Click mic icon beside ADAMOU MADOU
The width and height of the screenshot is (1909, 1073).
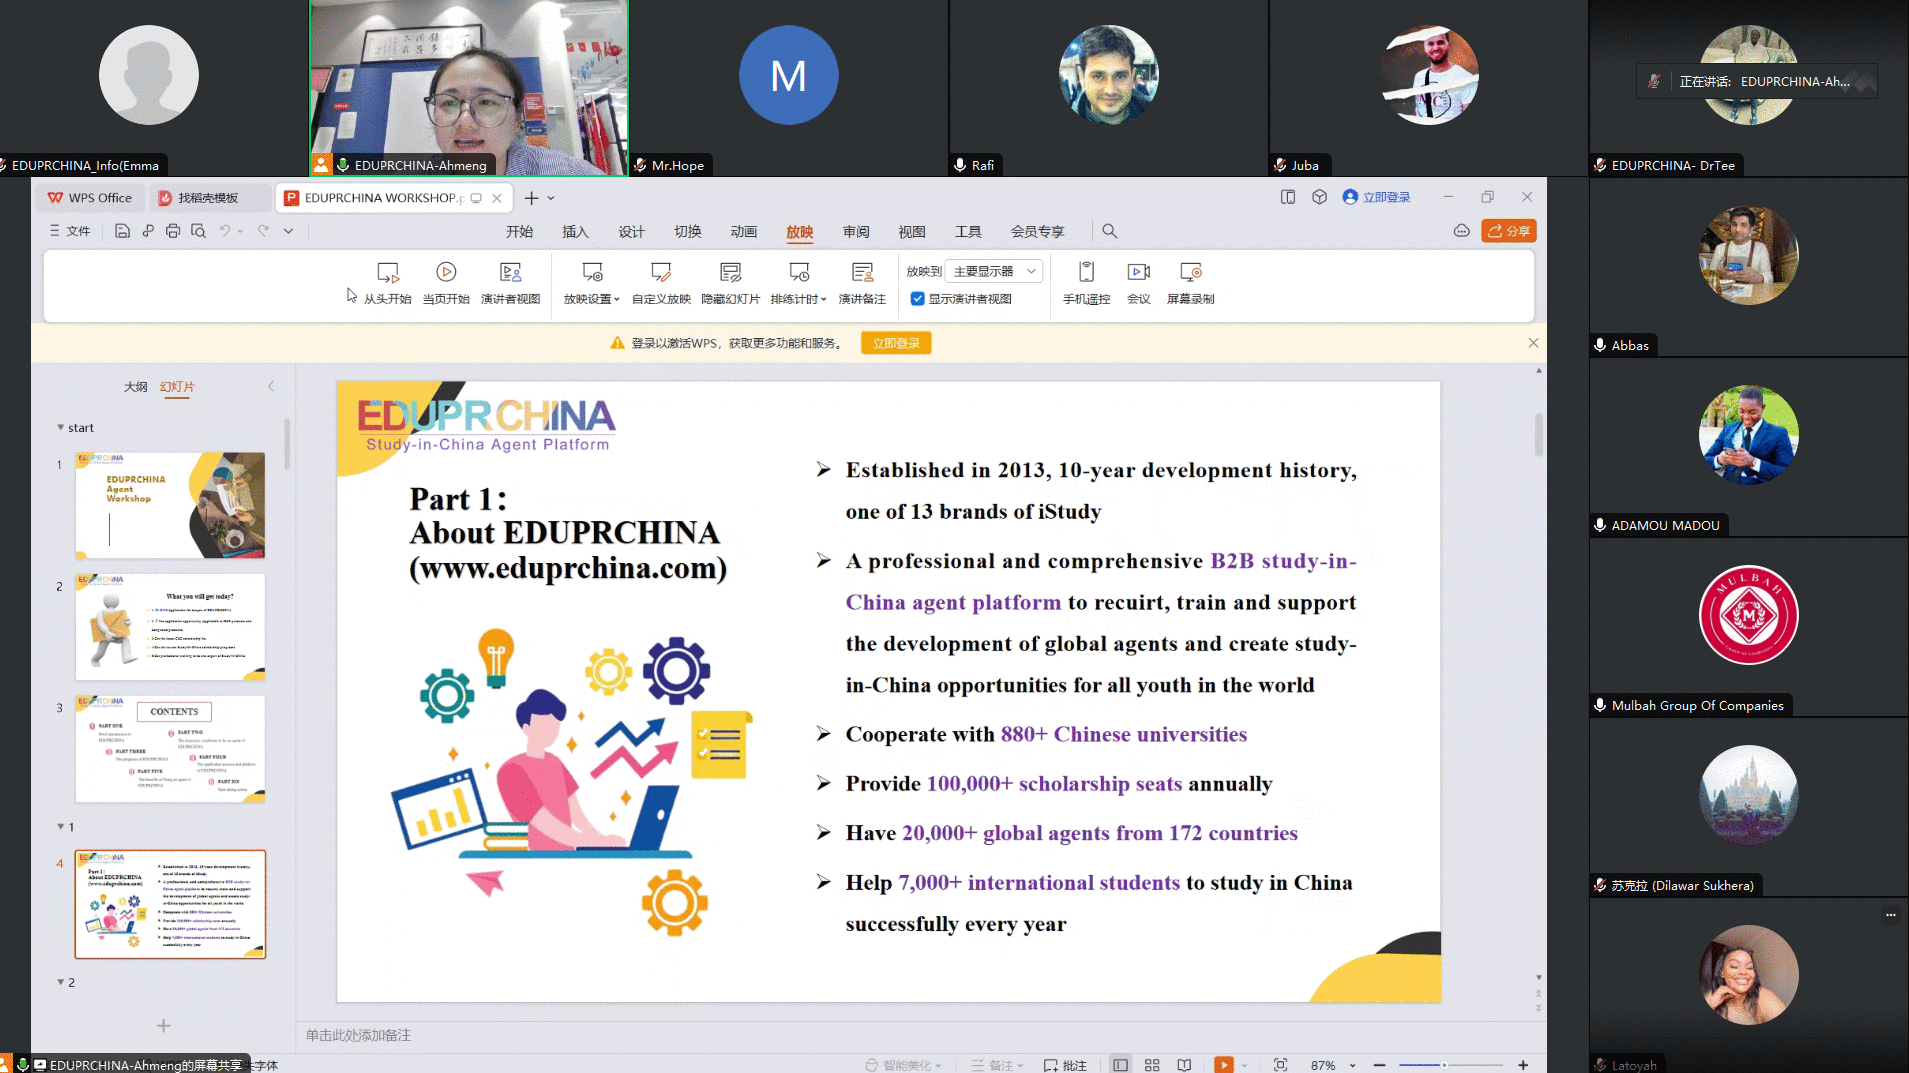coord(1600,525)
